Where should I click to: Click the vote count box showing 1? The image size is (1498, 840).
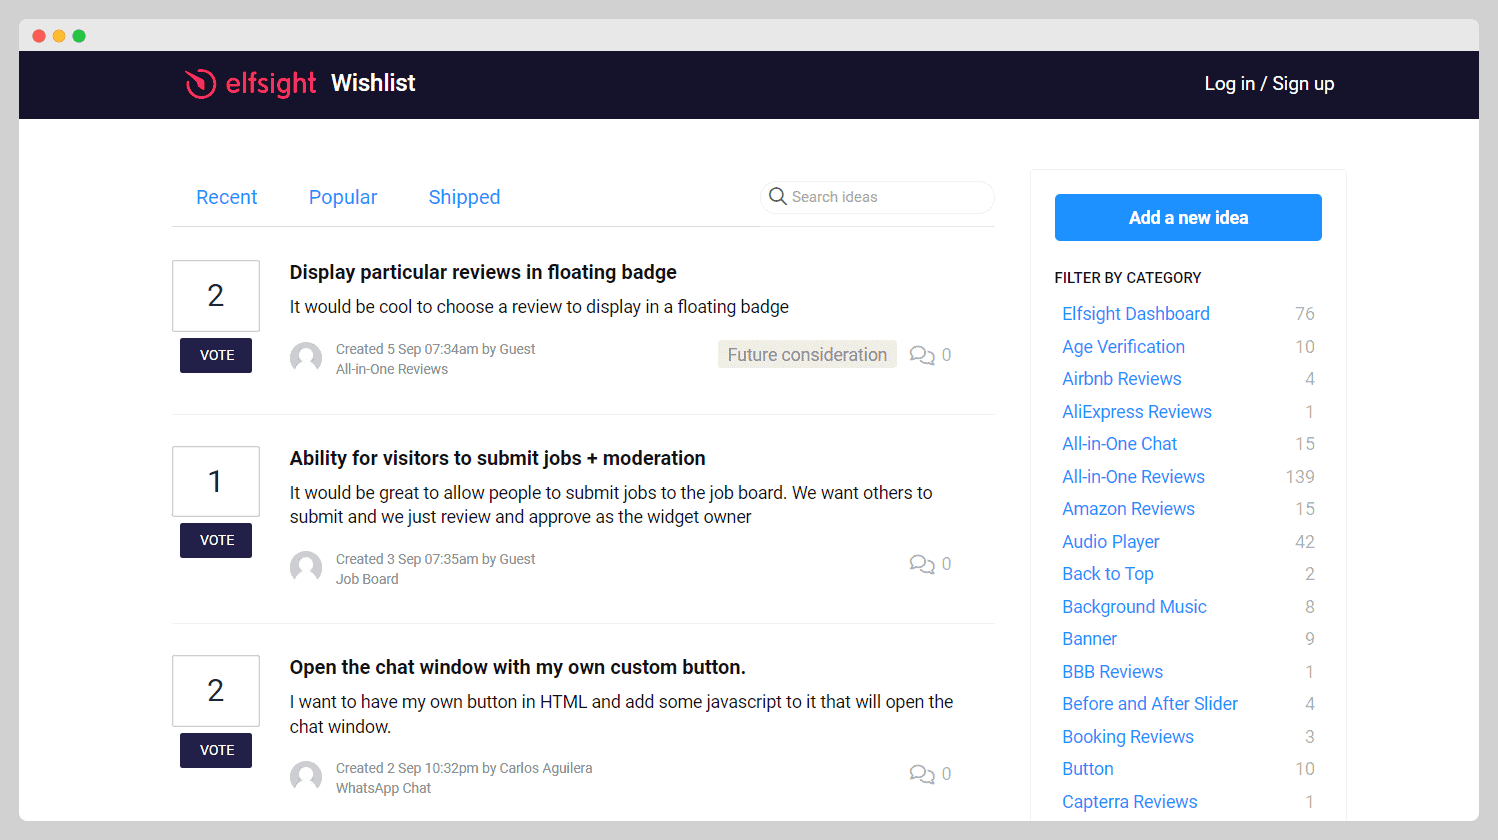[x=216, y=482]
